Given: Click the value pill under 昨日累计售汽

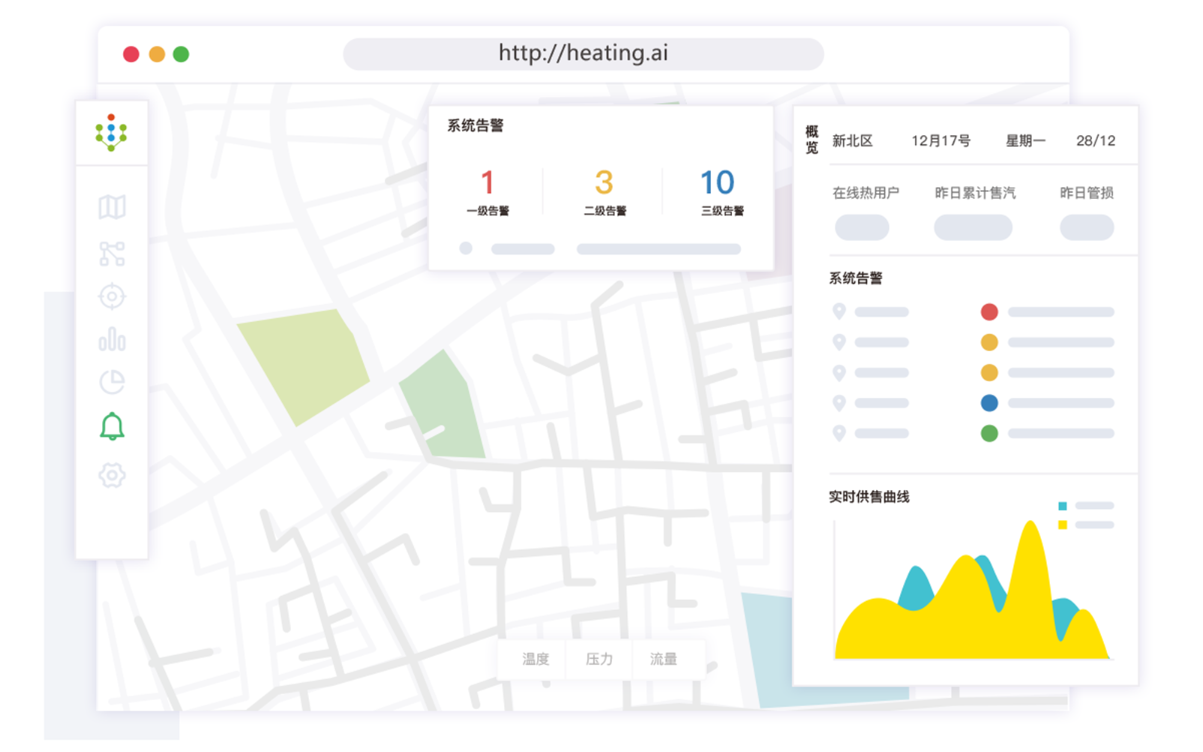Looking at the screenshot, I should (973, 227).
